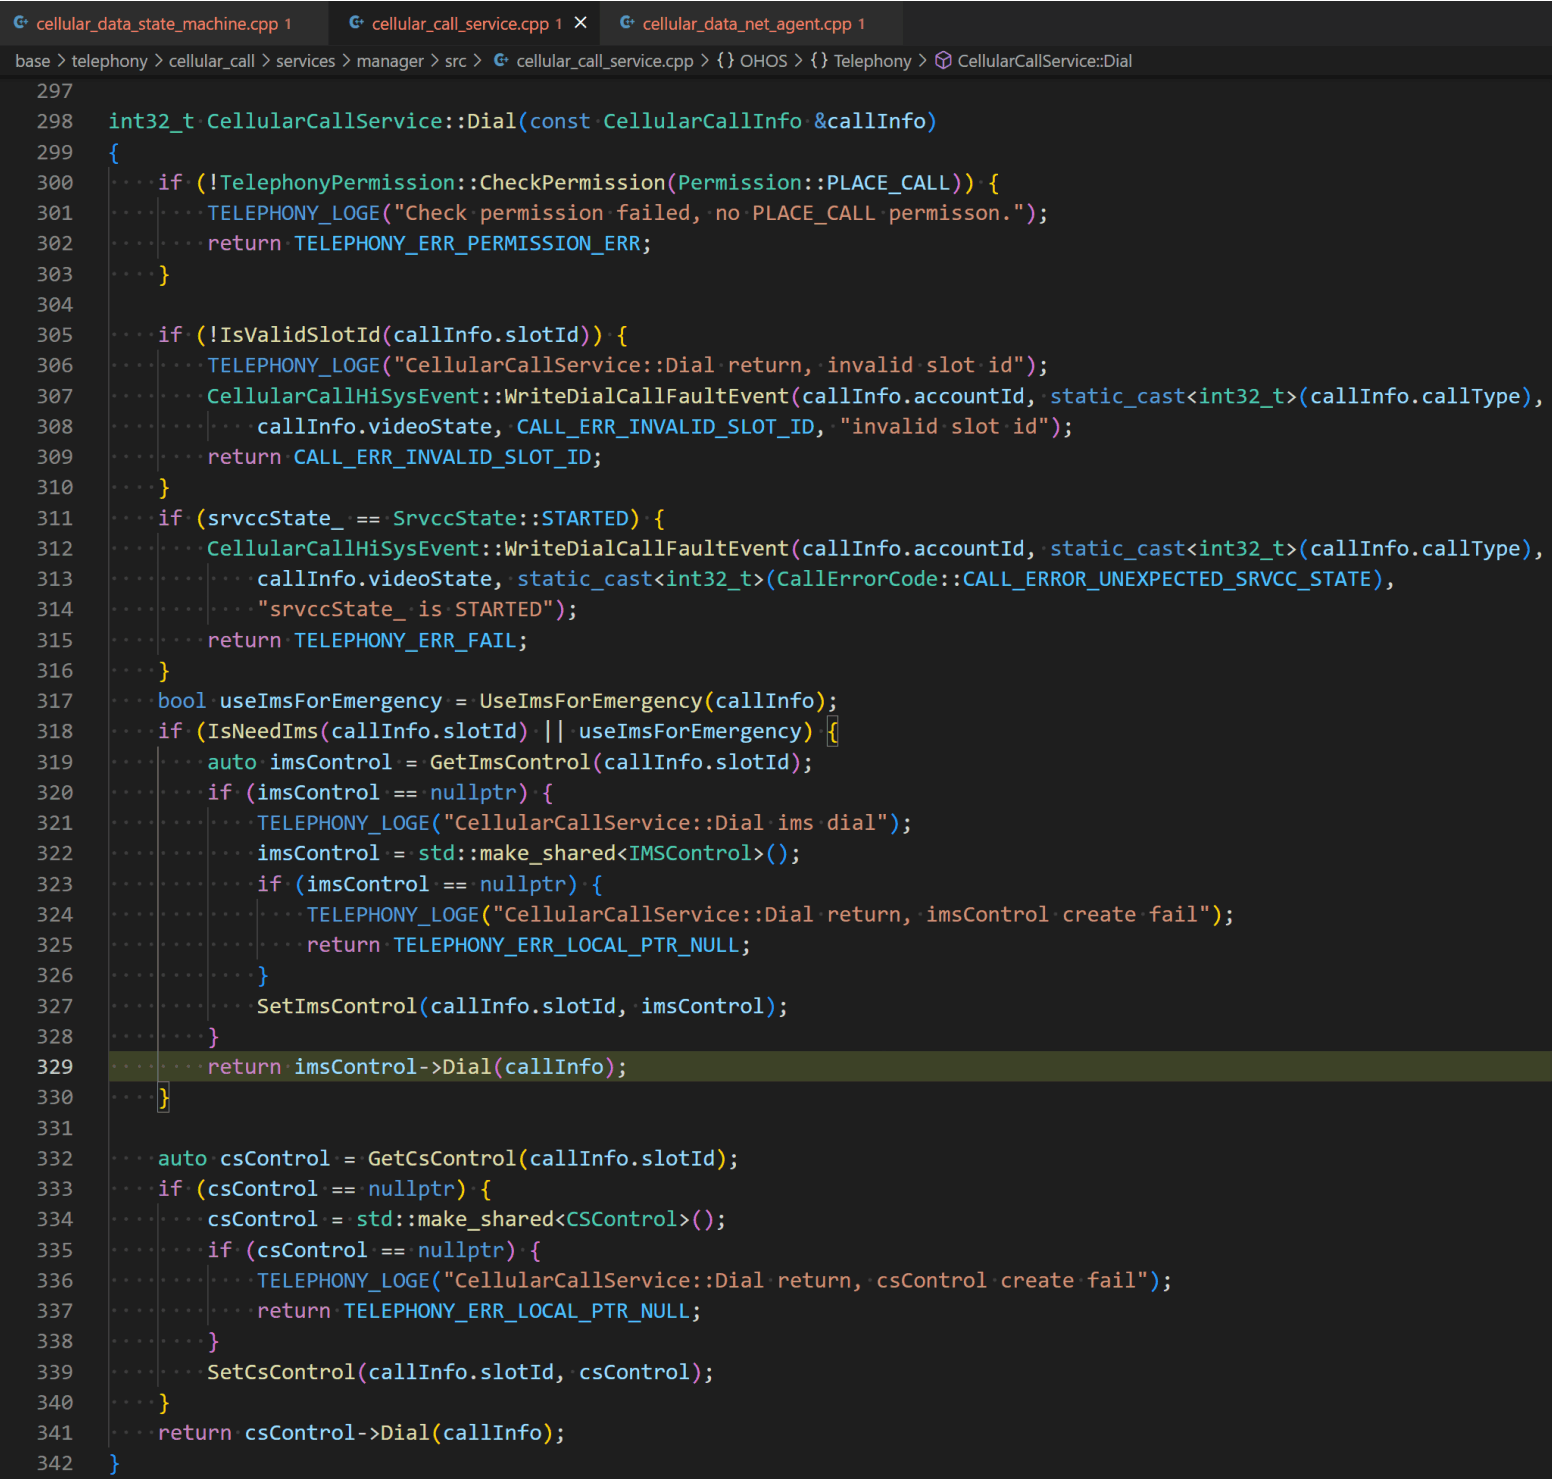Image resolution: width=1552 pixels, height=1479 pixels.
Task: Click 'CALL_ERR_INVALID_SLOT_ID' on line 309
Action: pyautogui.click(x=442, y=457)
